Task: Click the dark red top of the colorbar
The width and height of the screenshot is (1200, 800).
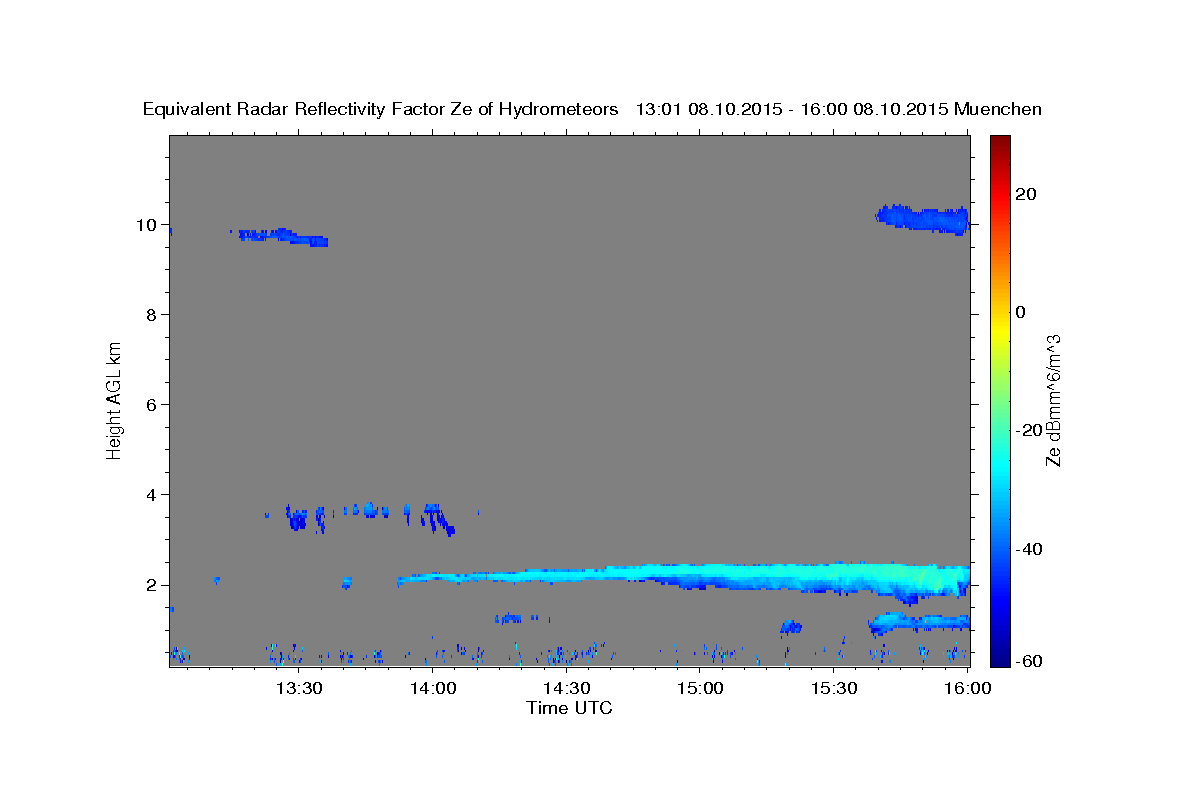Action: [1000, 142]
